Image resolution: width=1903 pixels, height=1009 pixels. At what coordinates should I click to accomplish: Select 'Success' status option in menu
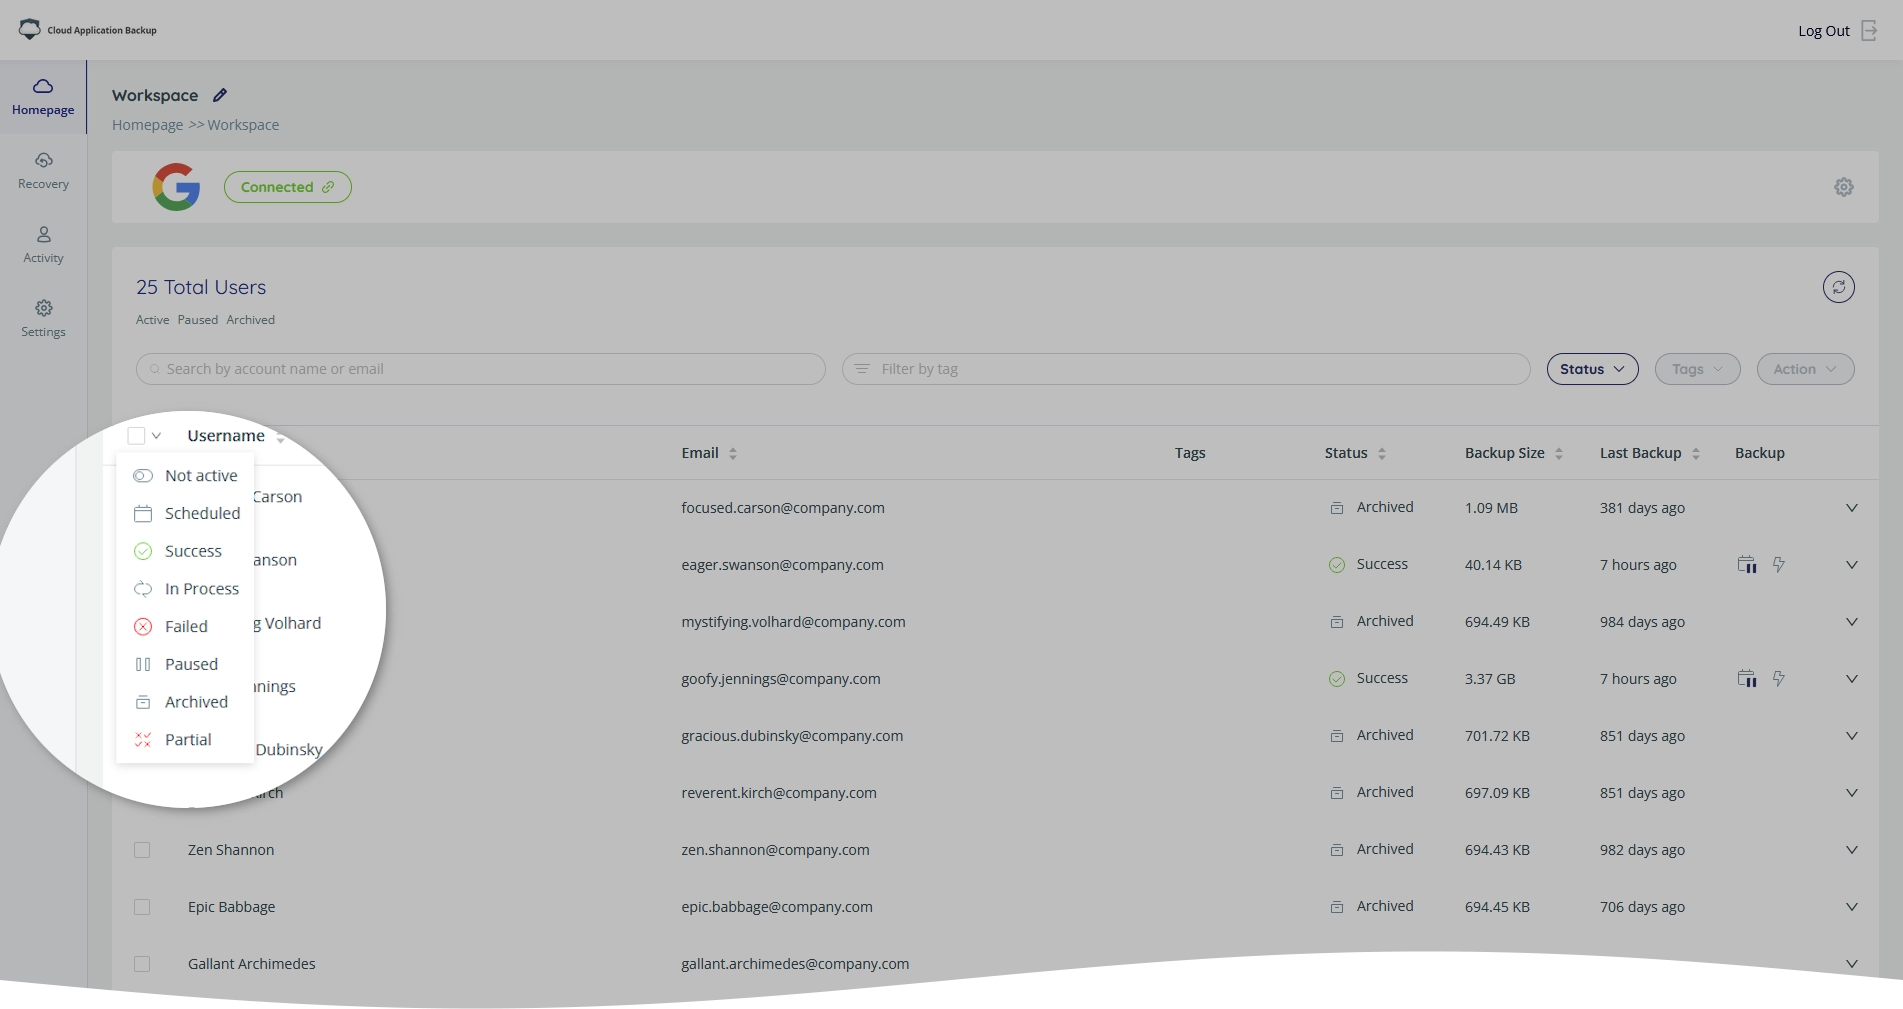click(185, 552)
